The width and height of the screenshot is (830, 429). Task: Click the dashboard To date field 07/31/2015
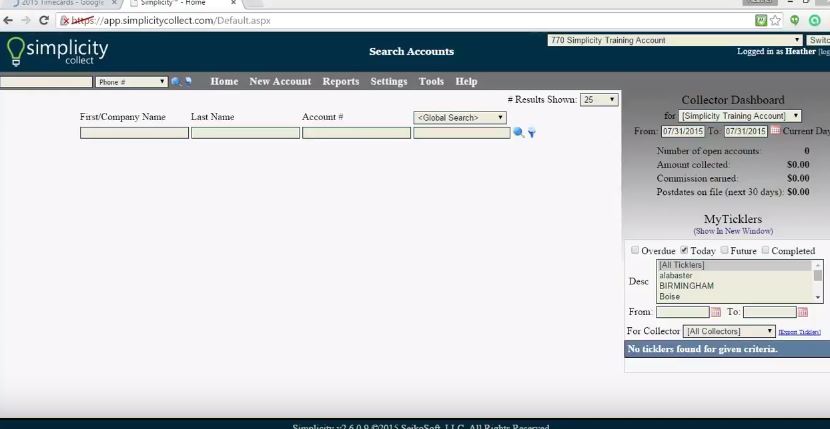tap(746, 131)
